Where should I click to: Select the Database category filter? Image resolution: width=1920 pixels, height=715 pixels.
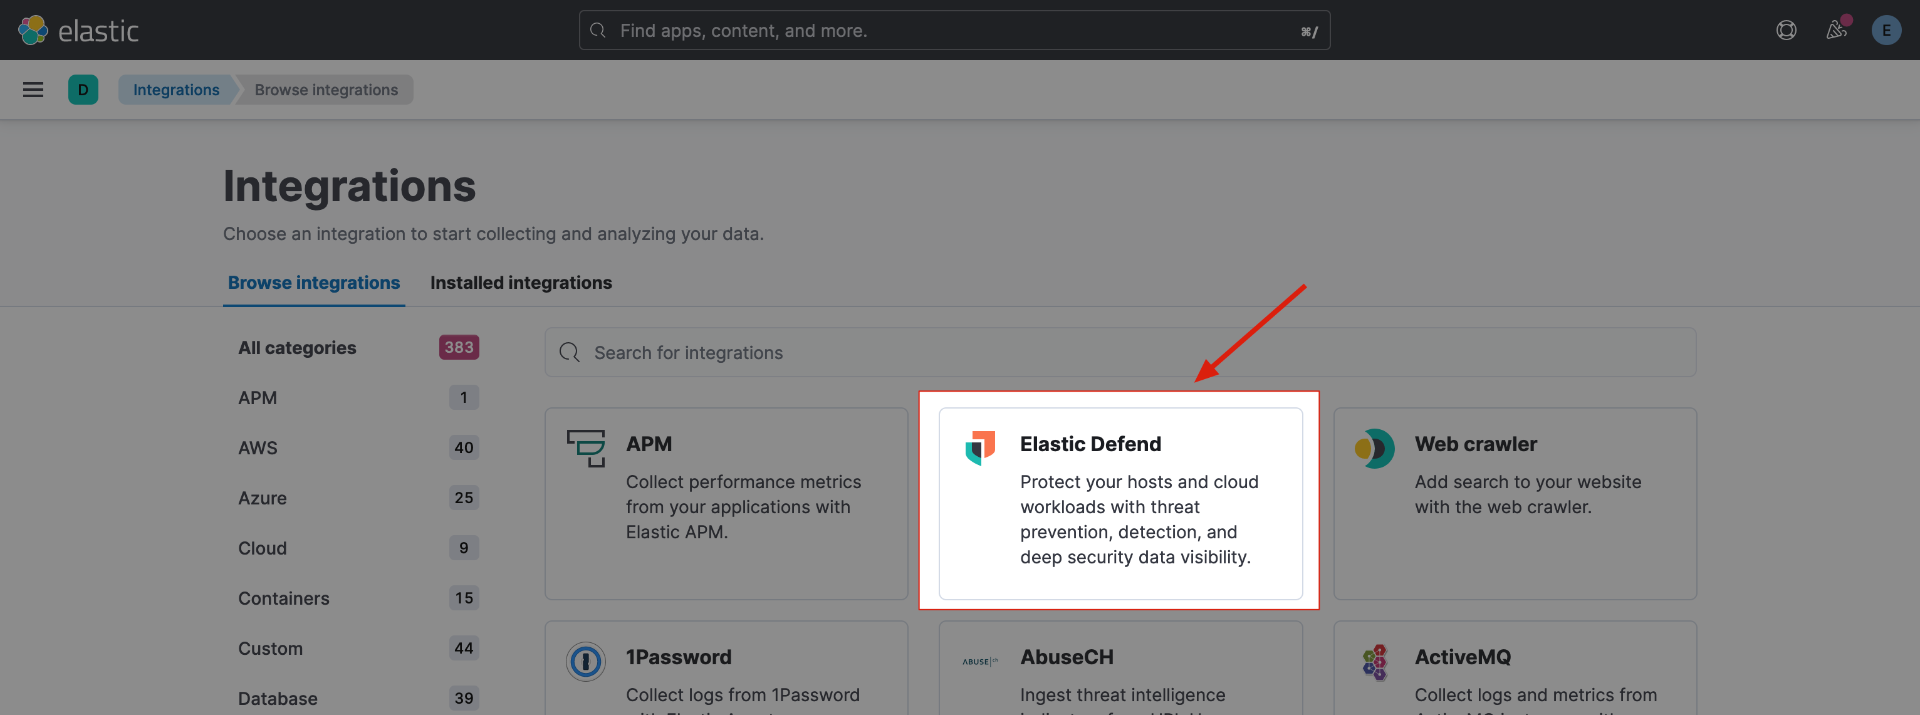click(278, 698)
